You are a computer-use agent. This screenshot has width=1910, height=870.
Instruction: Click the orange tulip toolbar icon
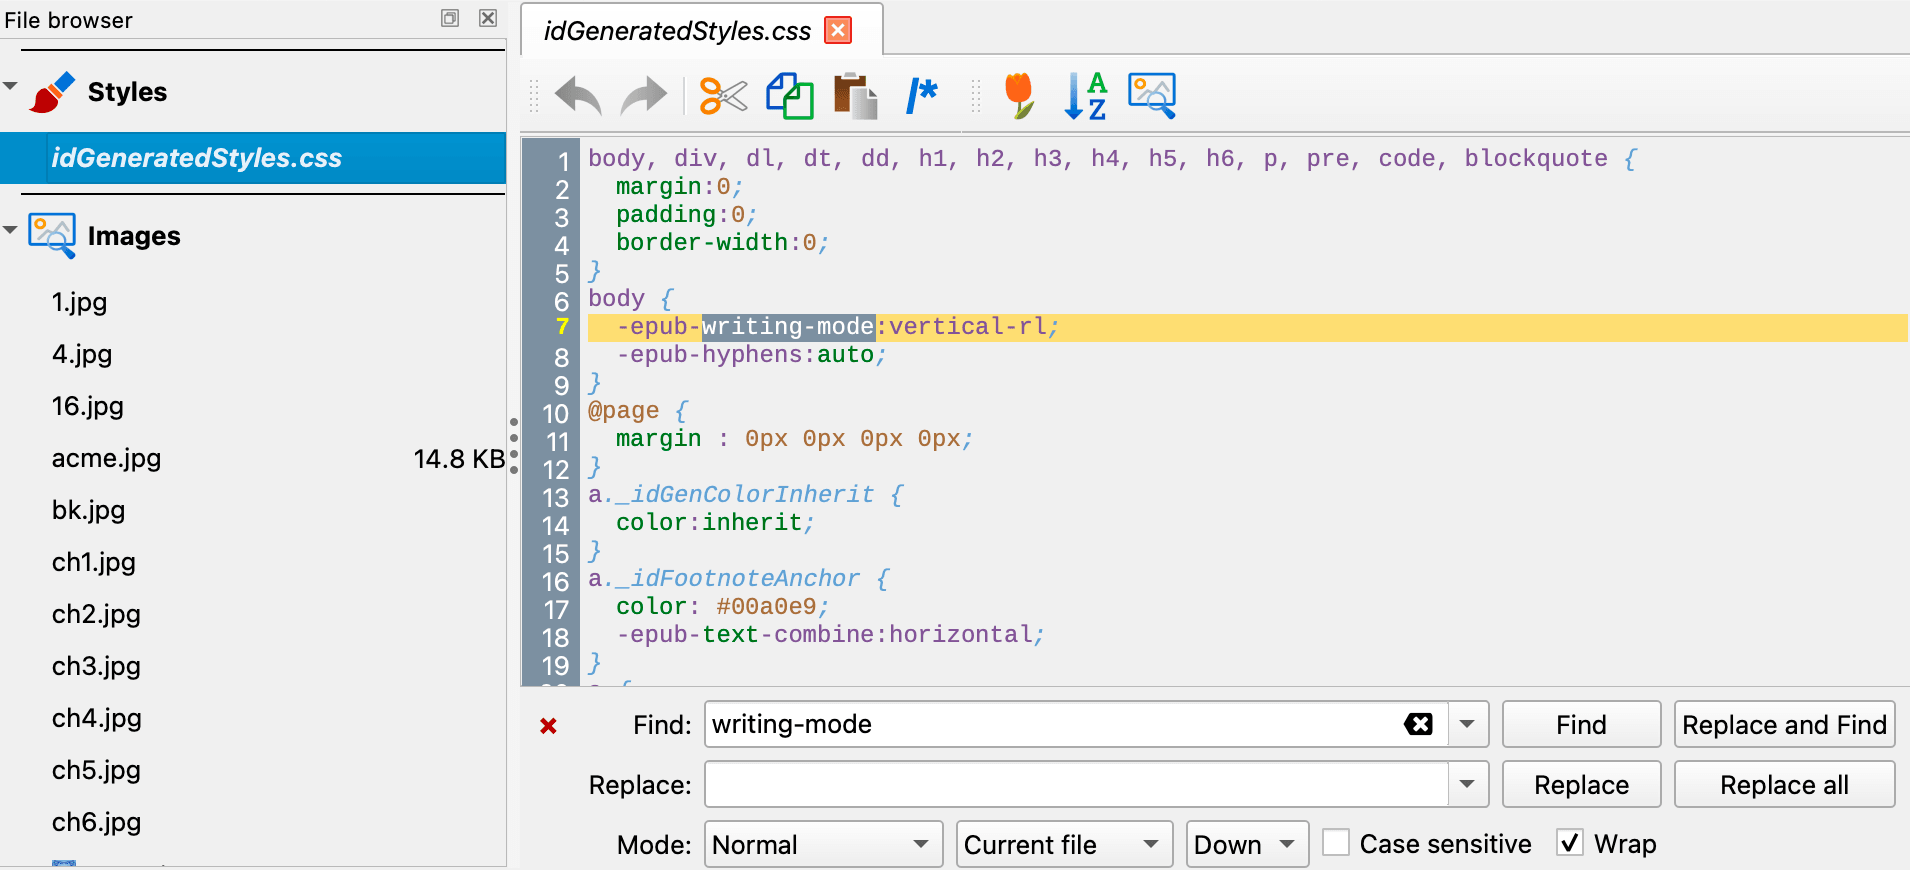(1019, 96)
